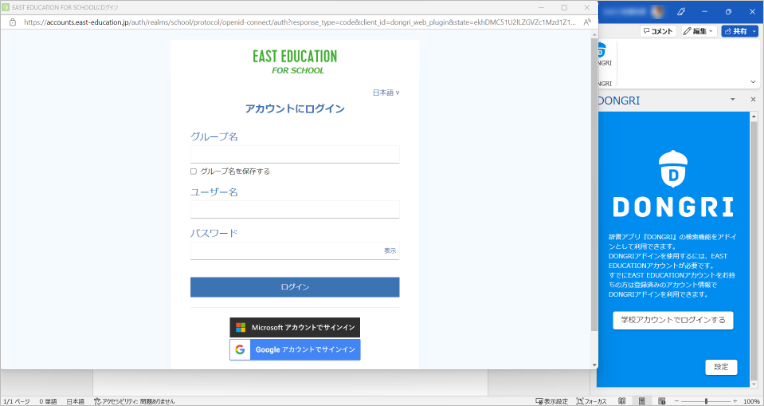Image resolution: width=764 pixels, height=406 pixels.
Task: Sign in with Microsoft アカウント
Action: (295, 328)
